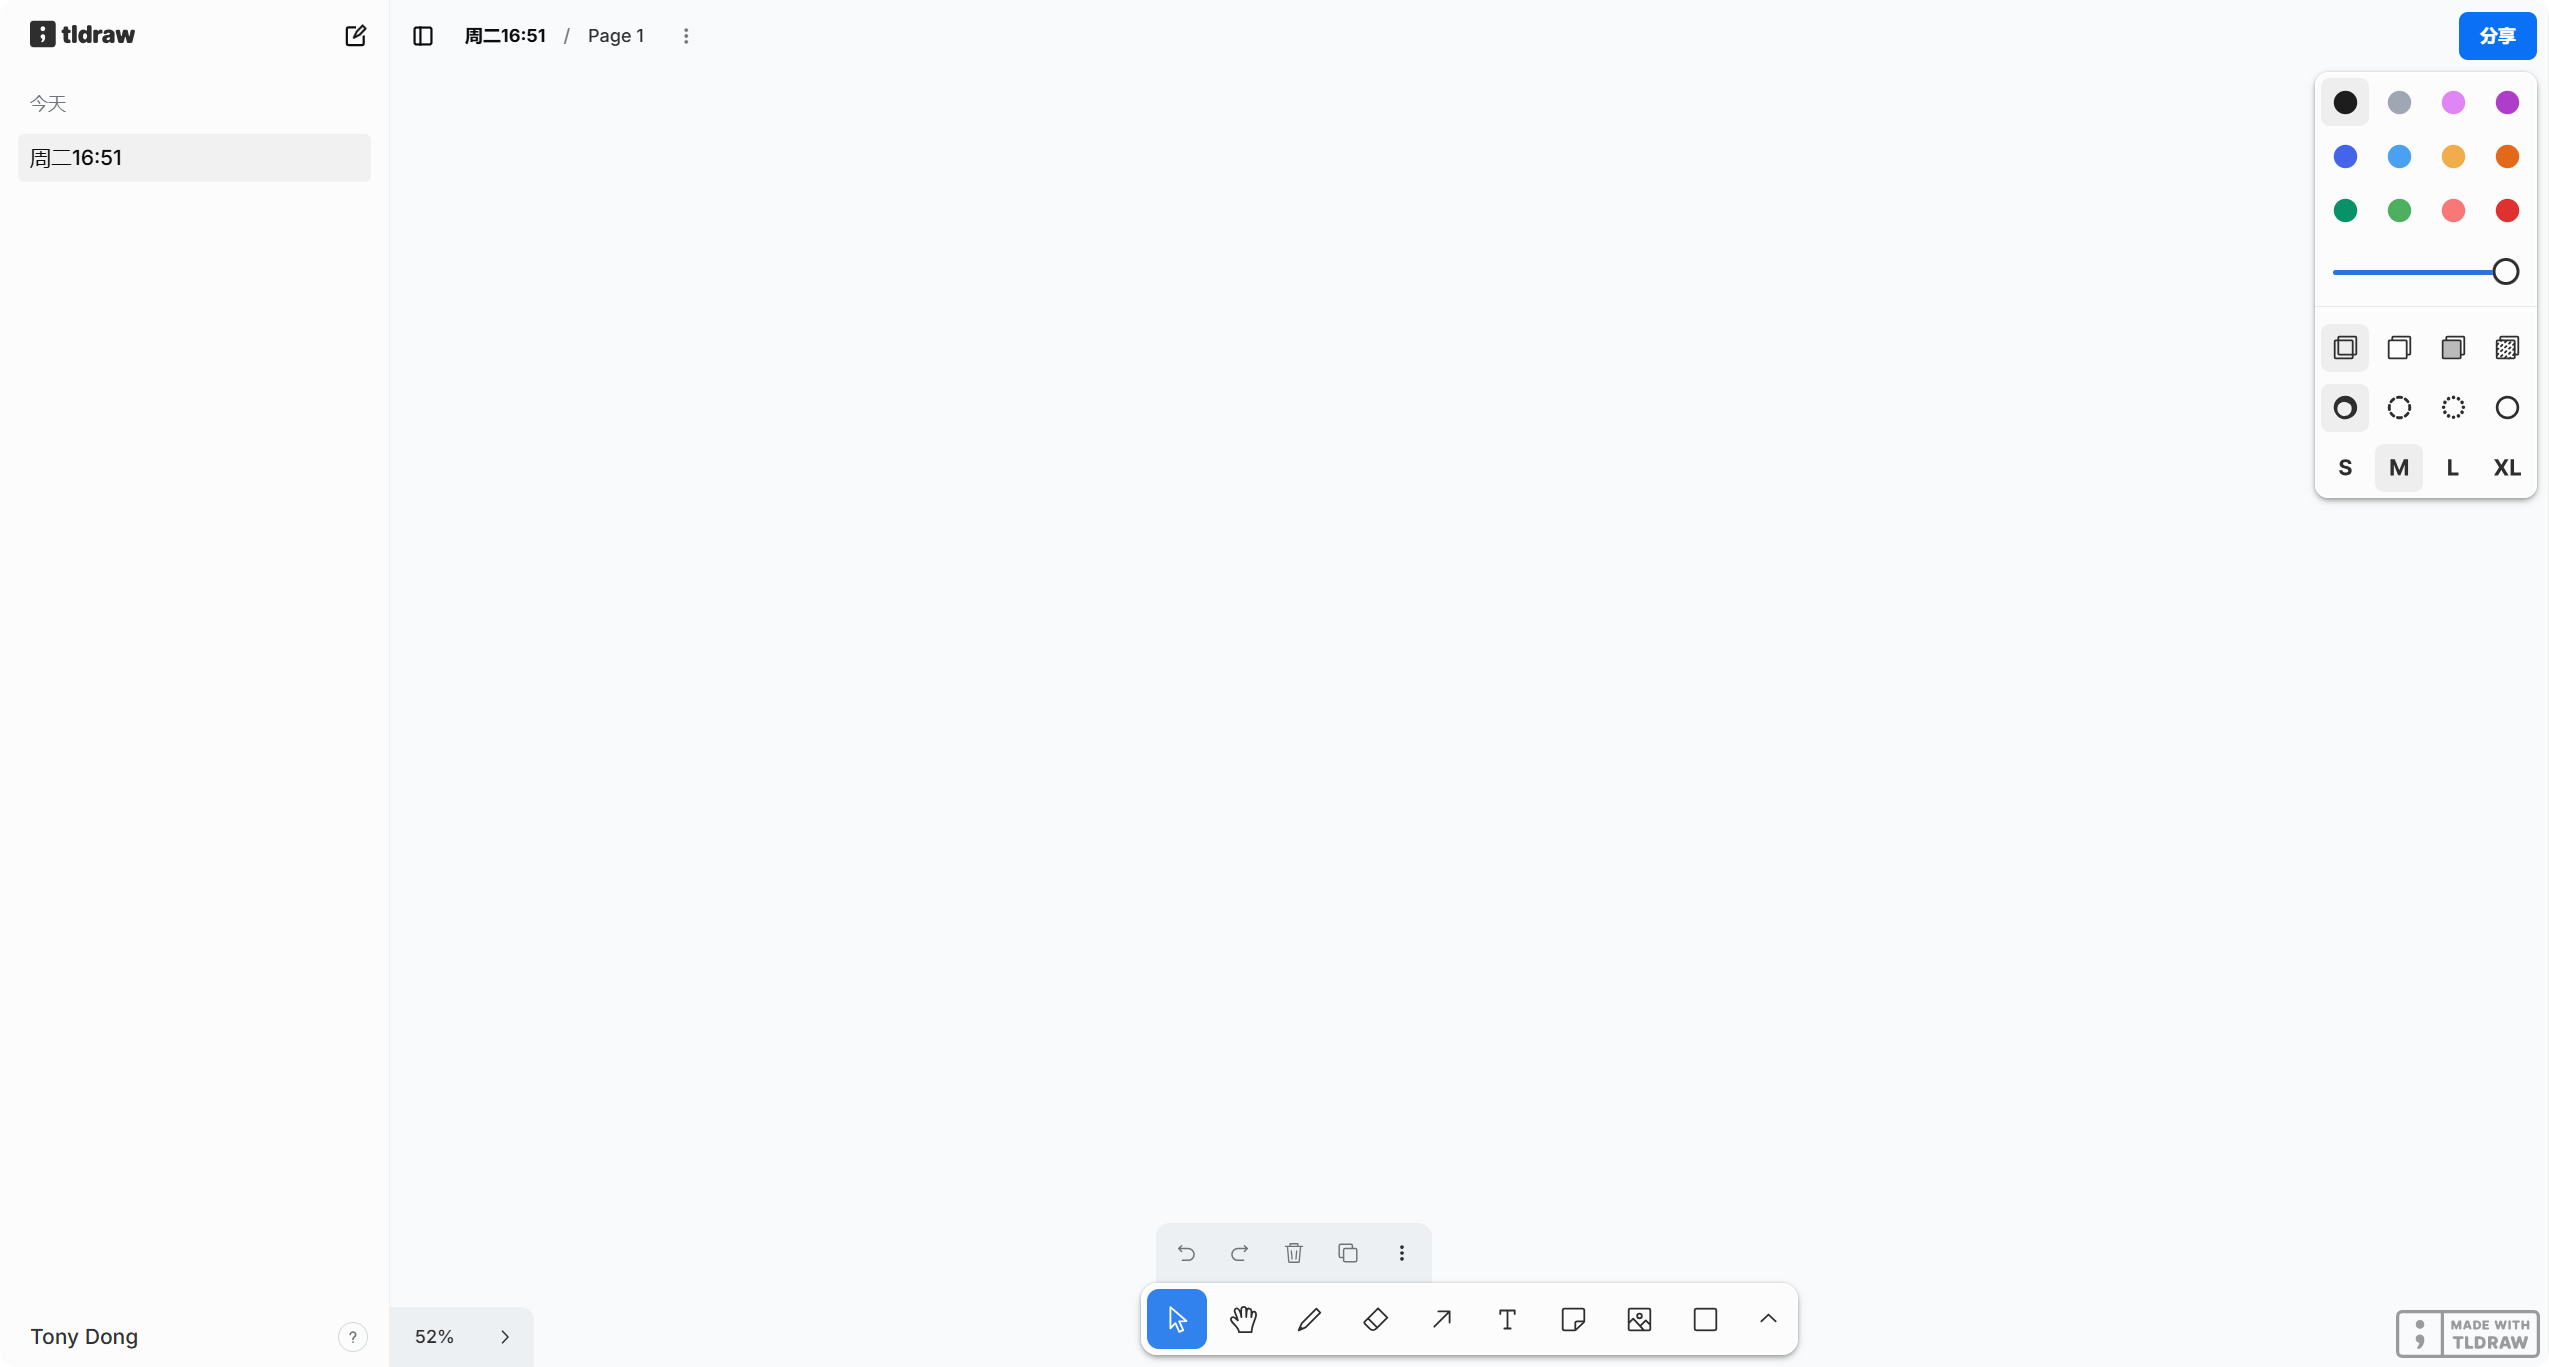Select the Hand tool
The image size is (2549, 1367).
click(1243, 1319)
